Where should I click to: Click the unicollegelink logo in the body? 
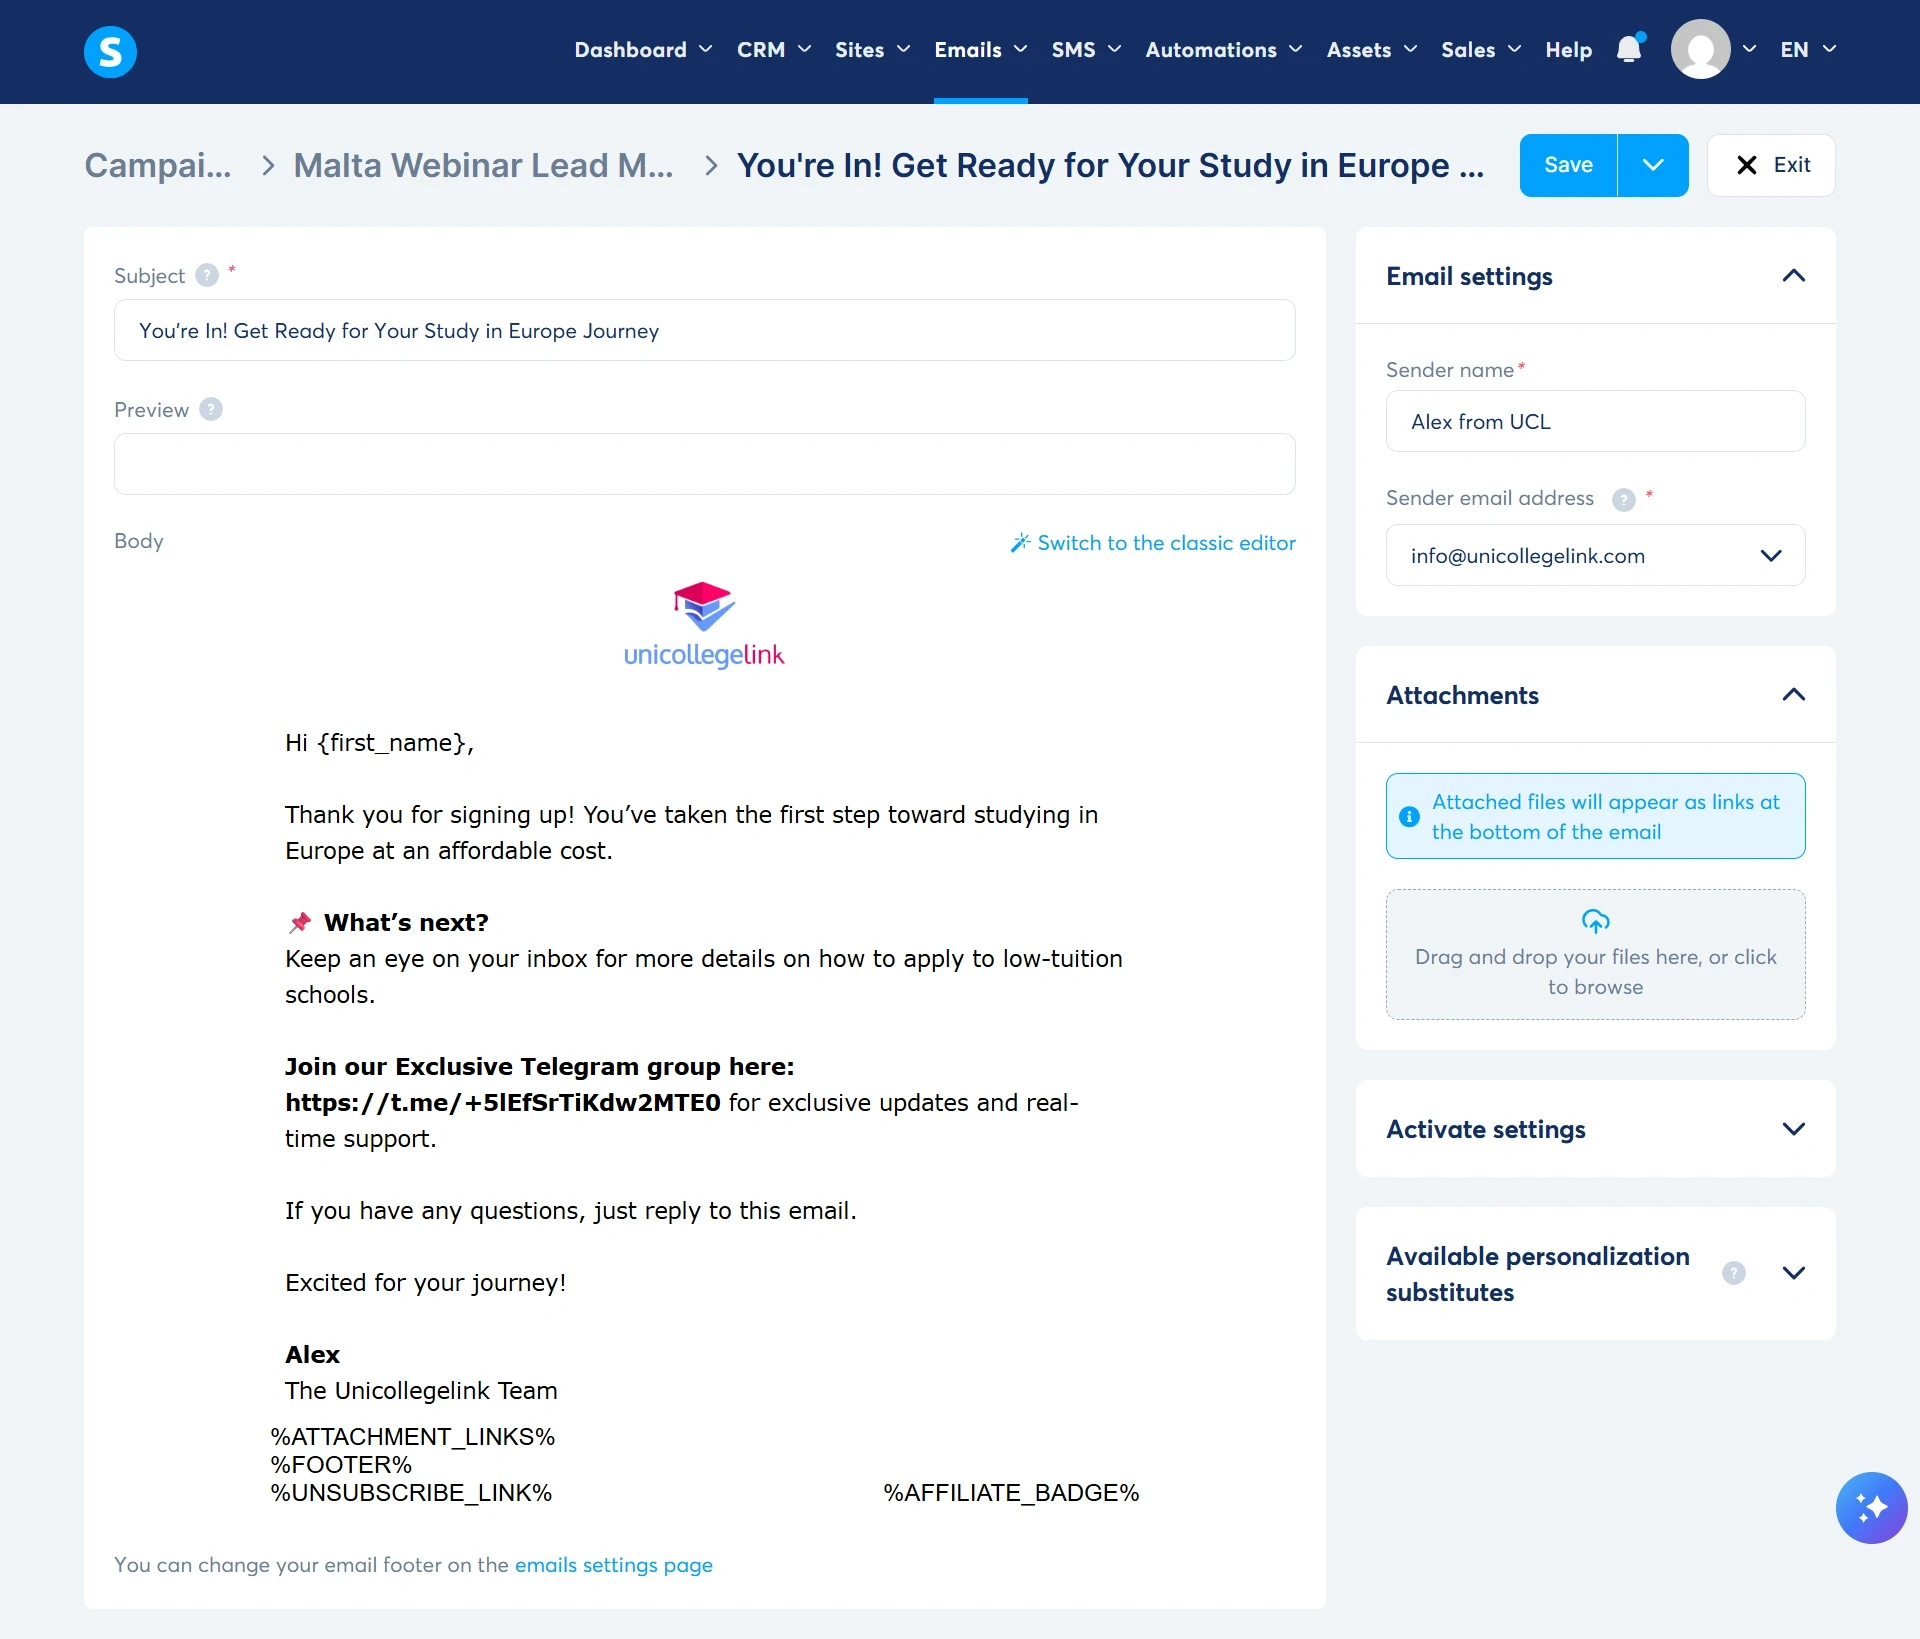(704, 625)
